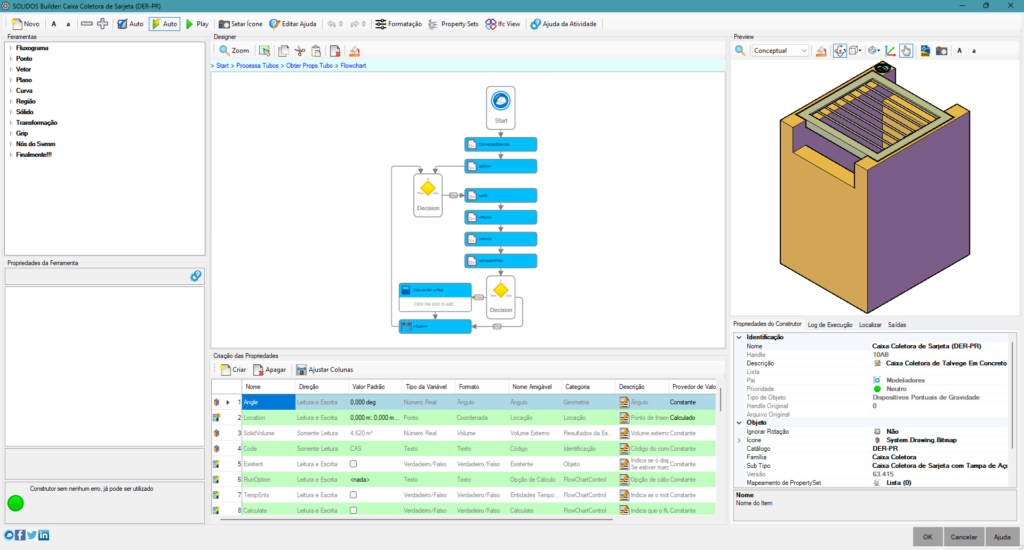
Task: Click the Cancelar button
Action: pos(964,536)
